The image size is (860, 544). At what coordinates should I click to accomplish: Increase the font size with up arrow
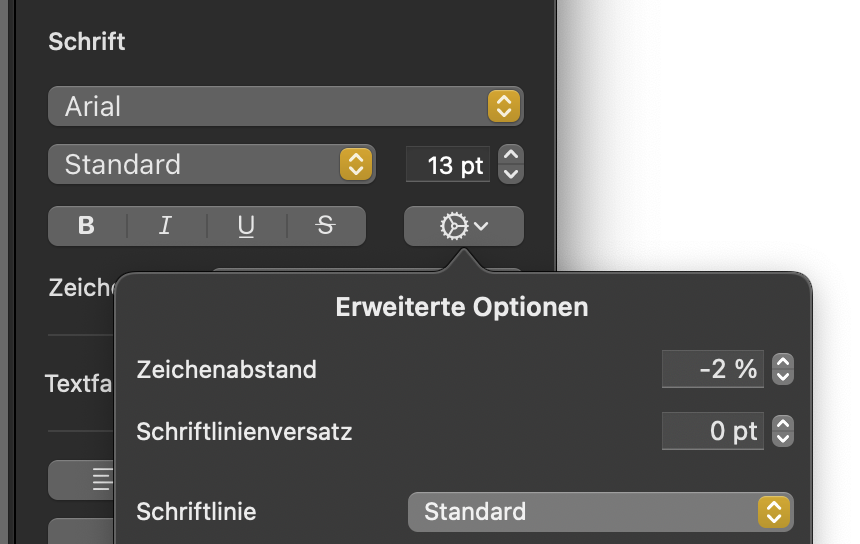(511, 155)
